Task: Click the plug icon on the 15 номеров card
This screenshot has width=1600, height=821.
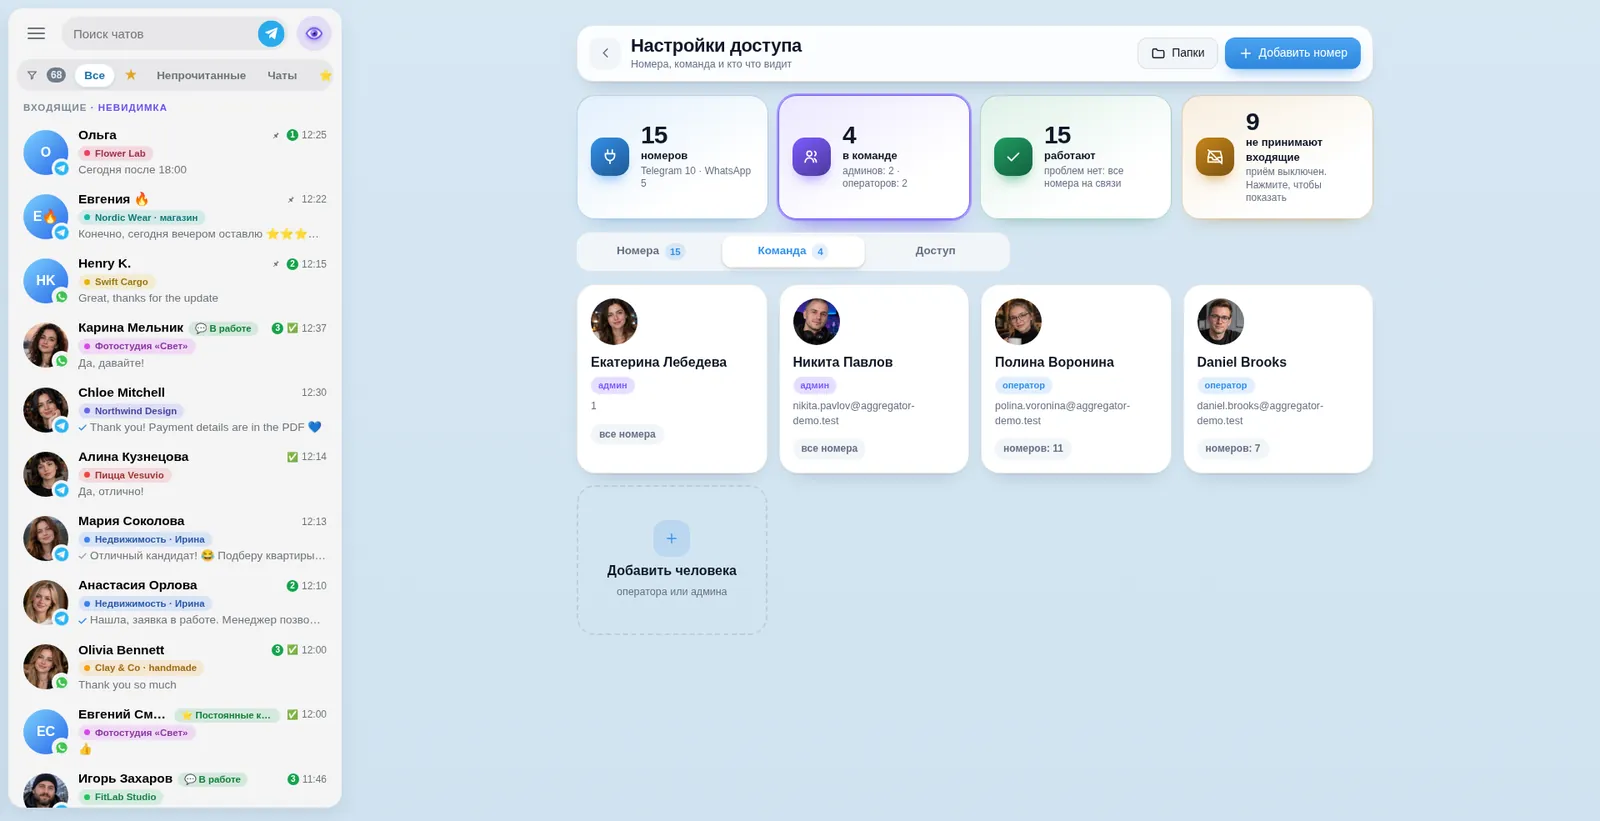Action: coord(610,157)
